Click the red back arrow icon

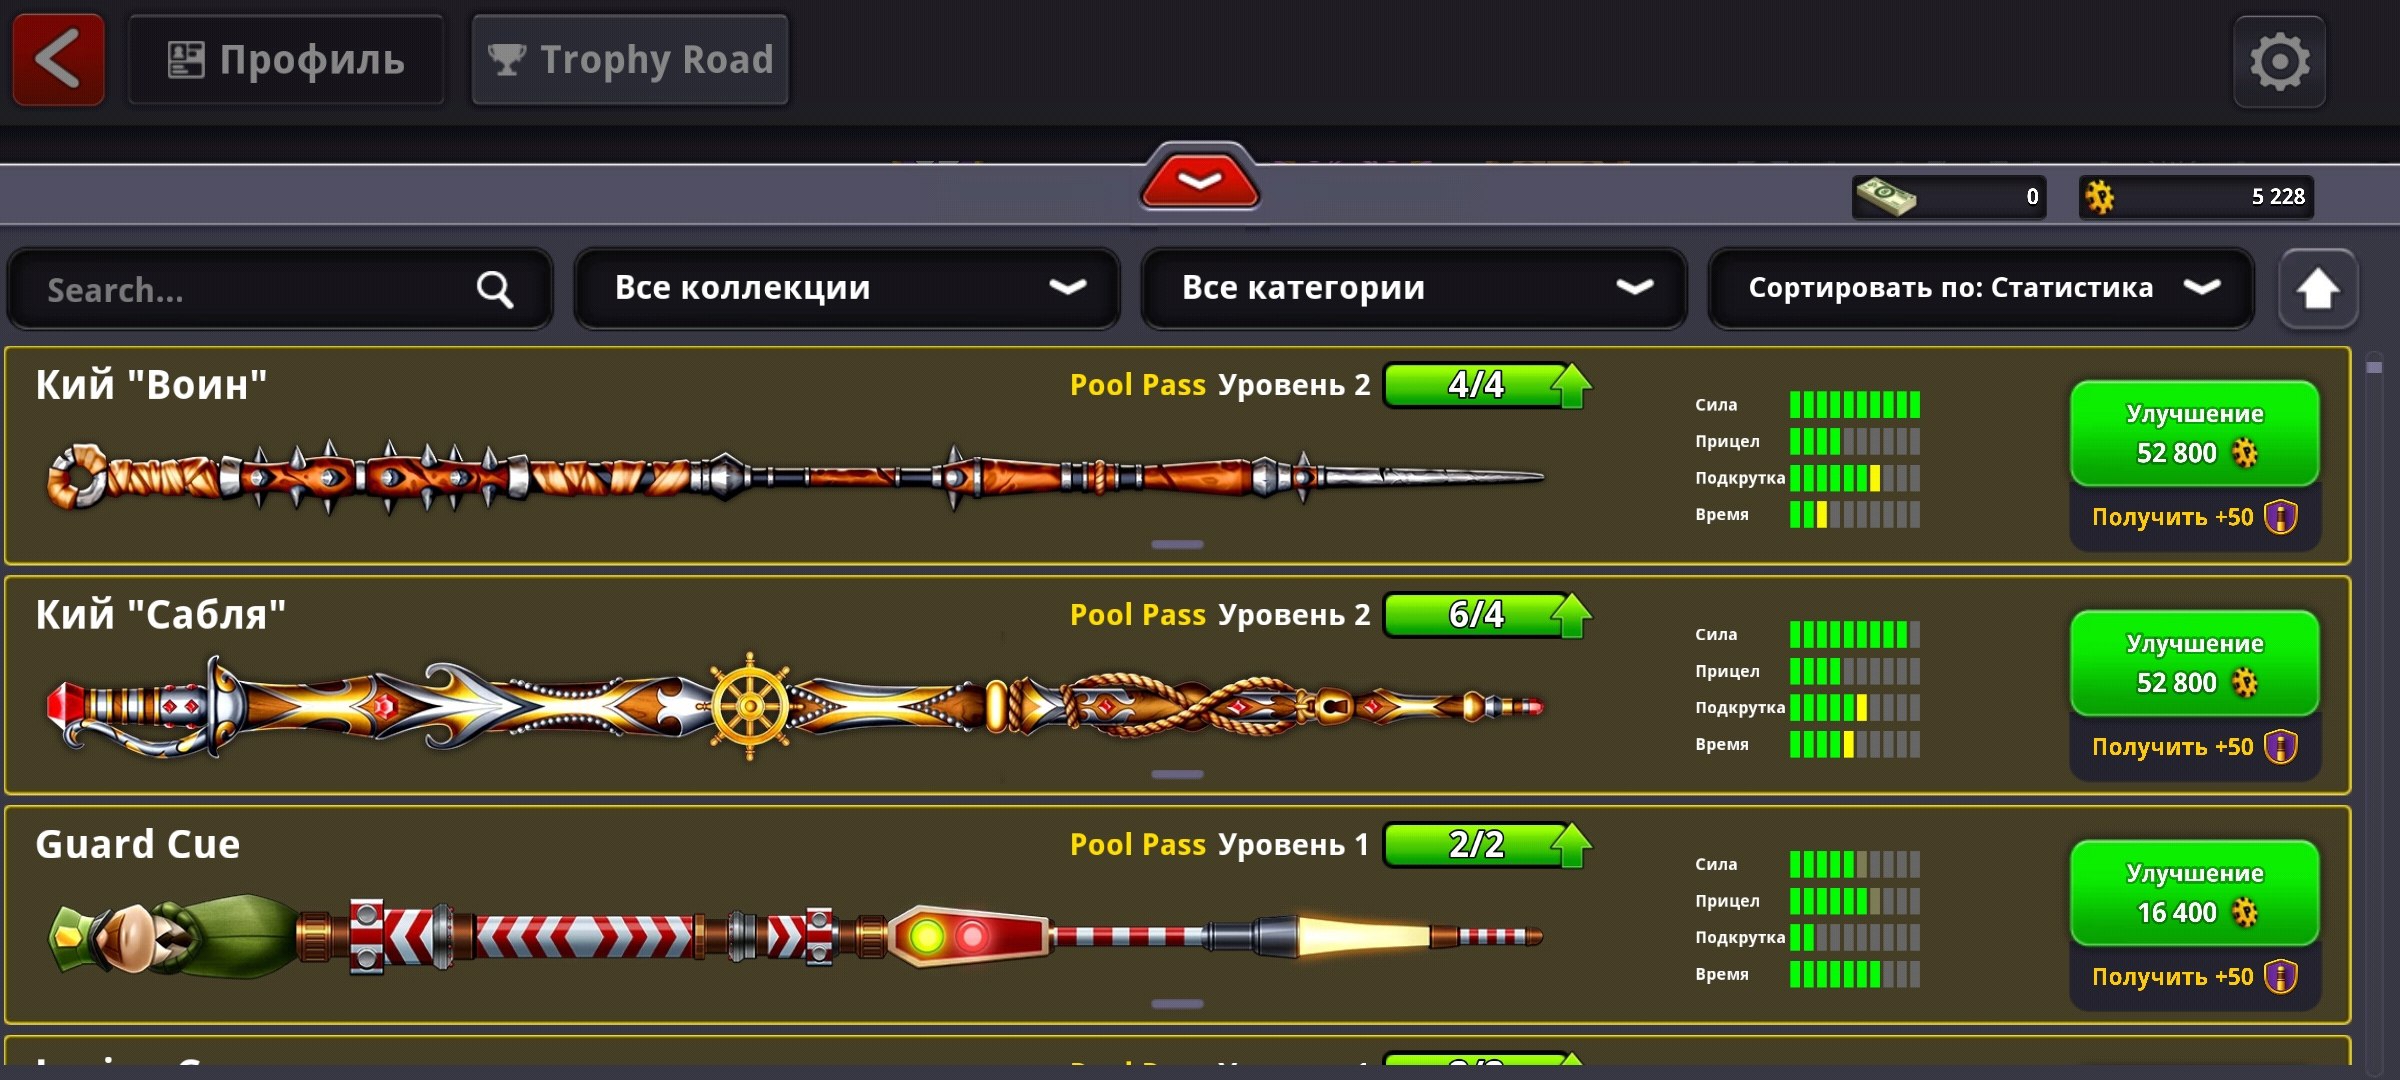coord(58,60)
